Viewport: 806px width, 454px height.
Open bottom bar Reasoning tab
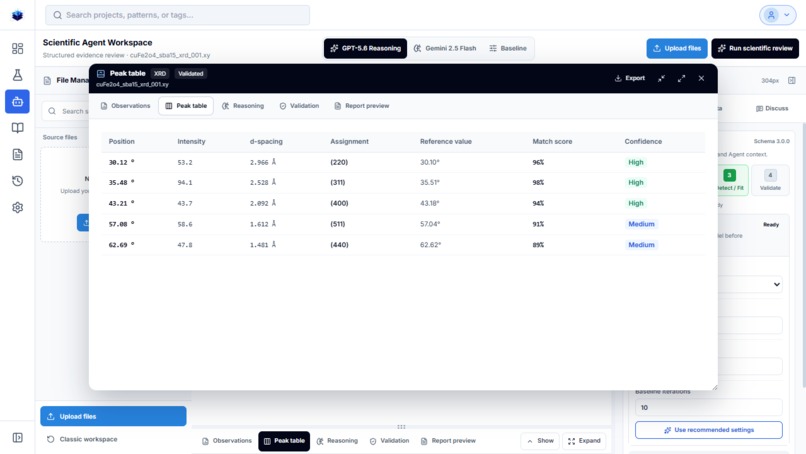click(337, 441)
